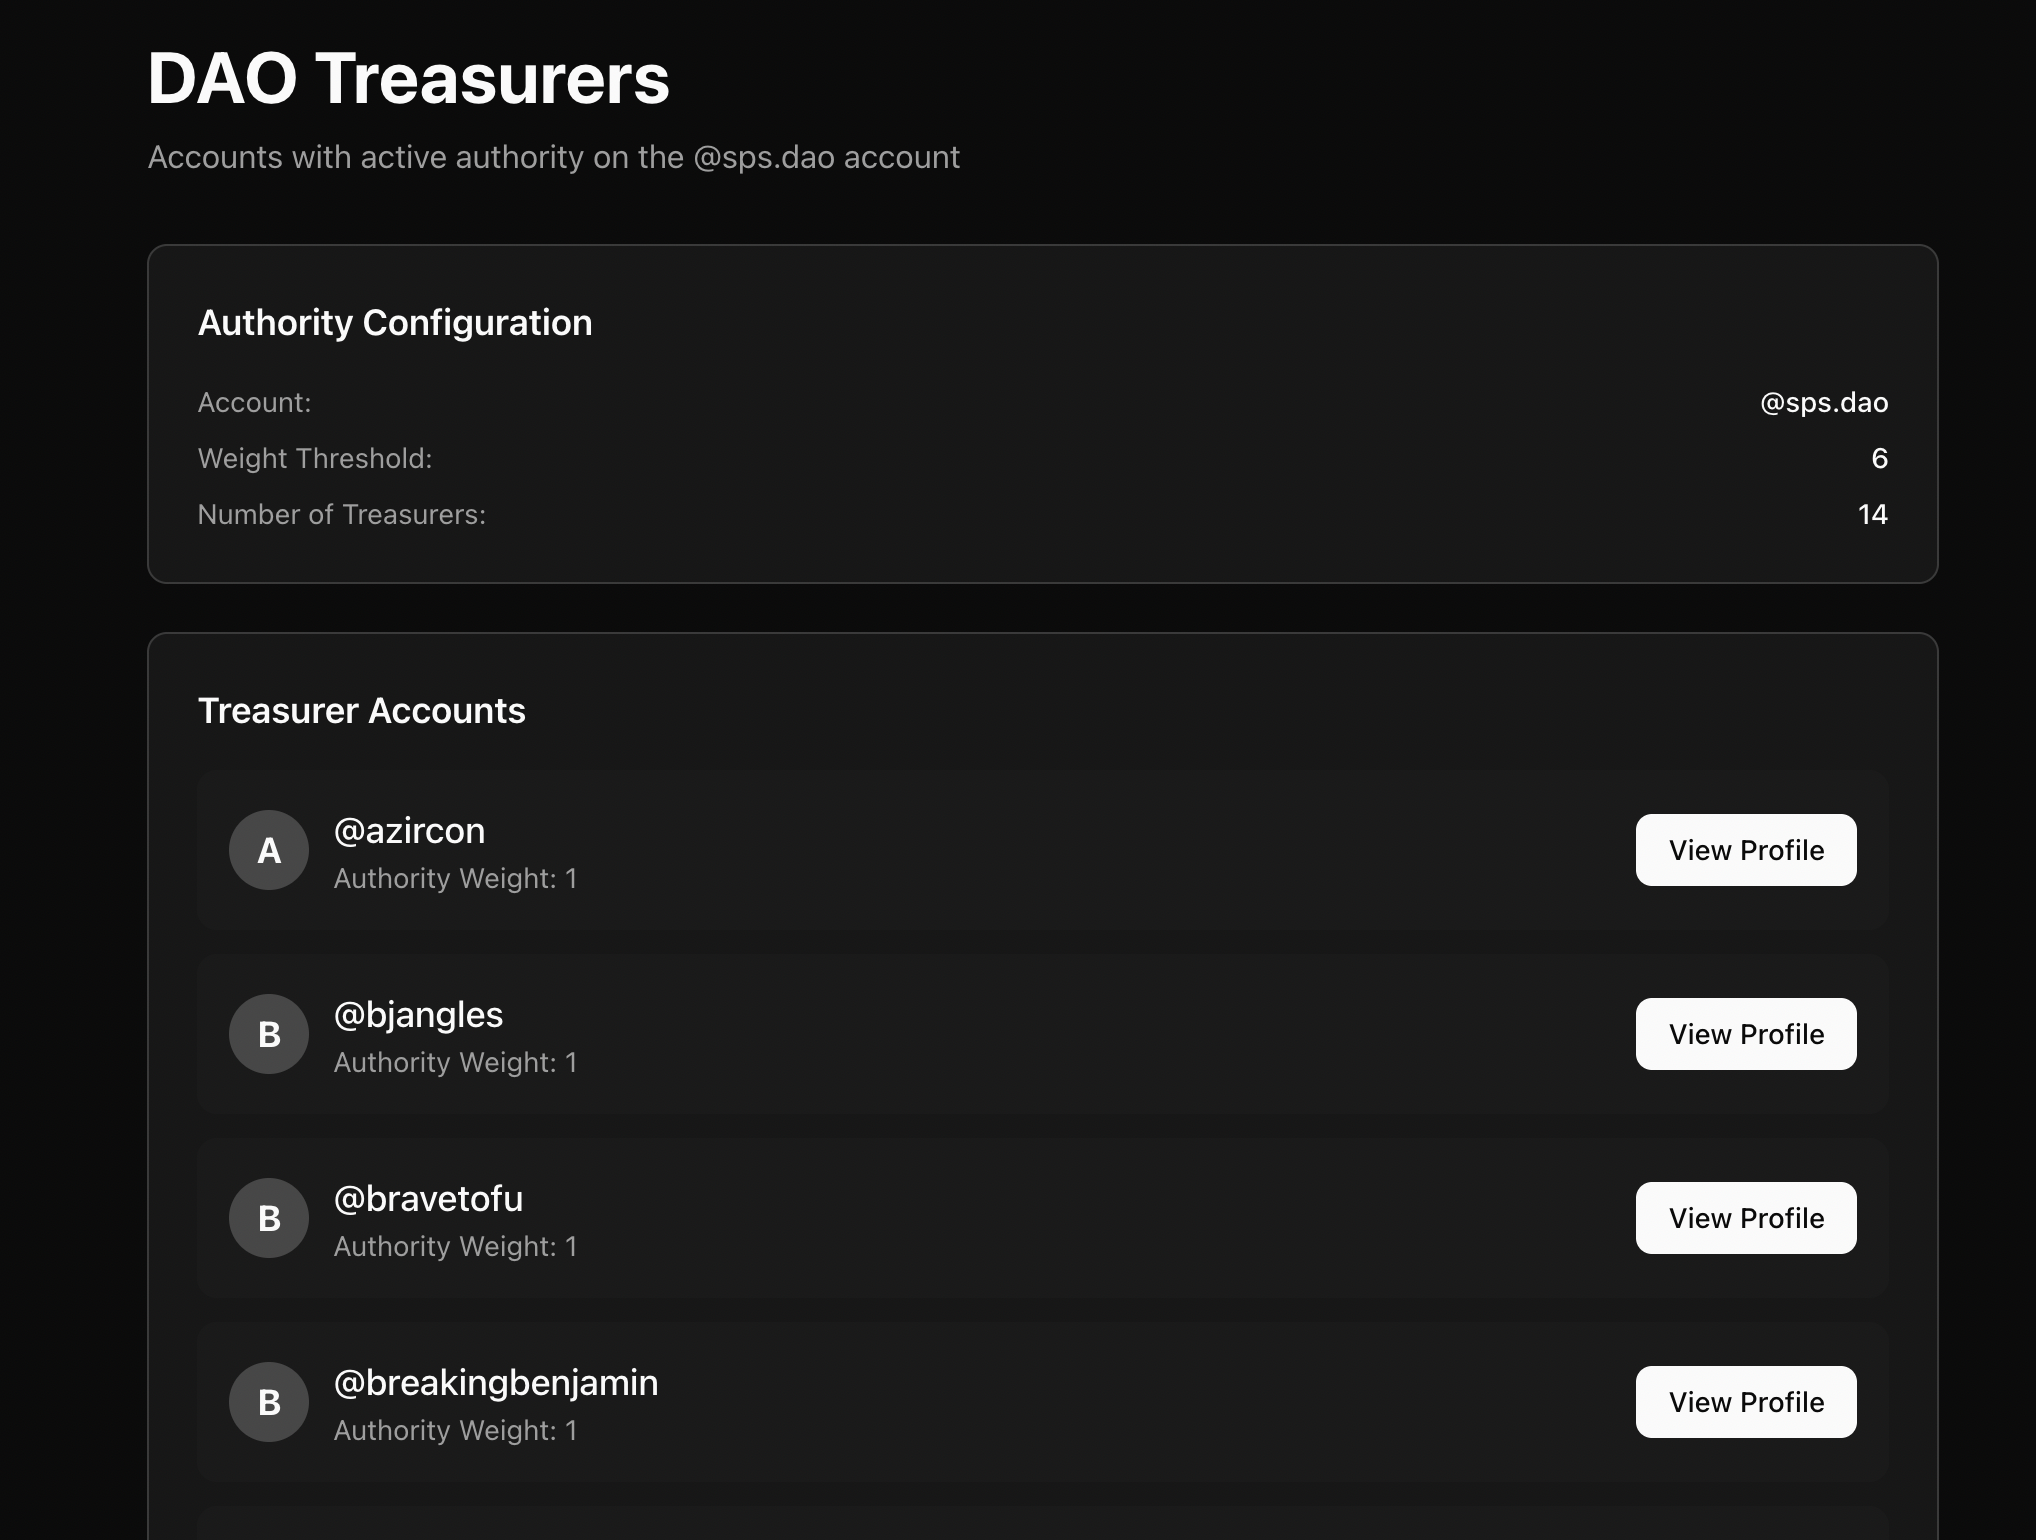Select the @bjangles account name
This screenshot has height=1540, width=2036.
pos(418,1015)
